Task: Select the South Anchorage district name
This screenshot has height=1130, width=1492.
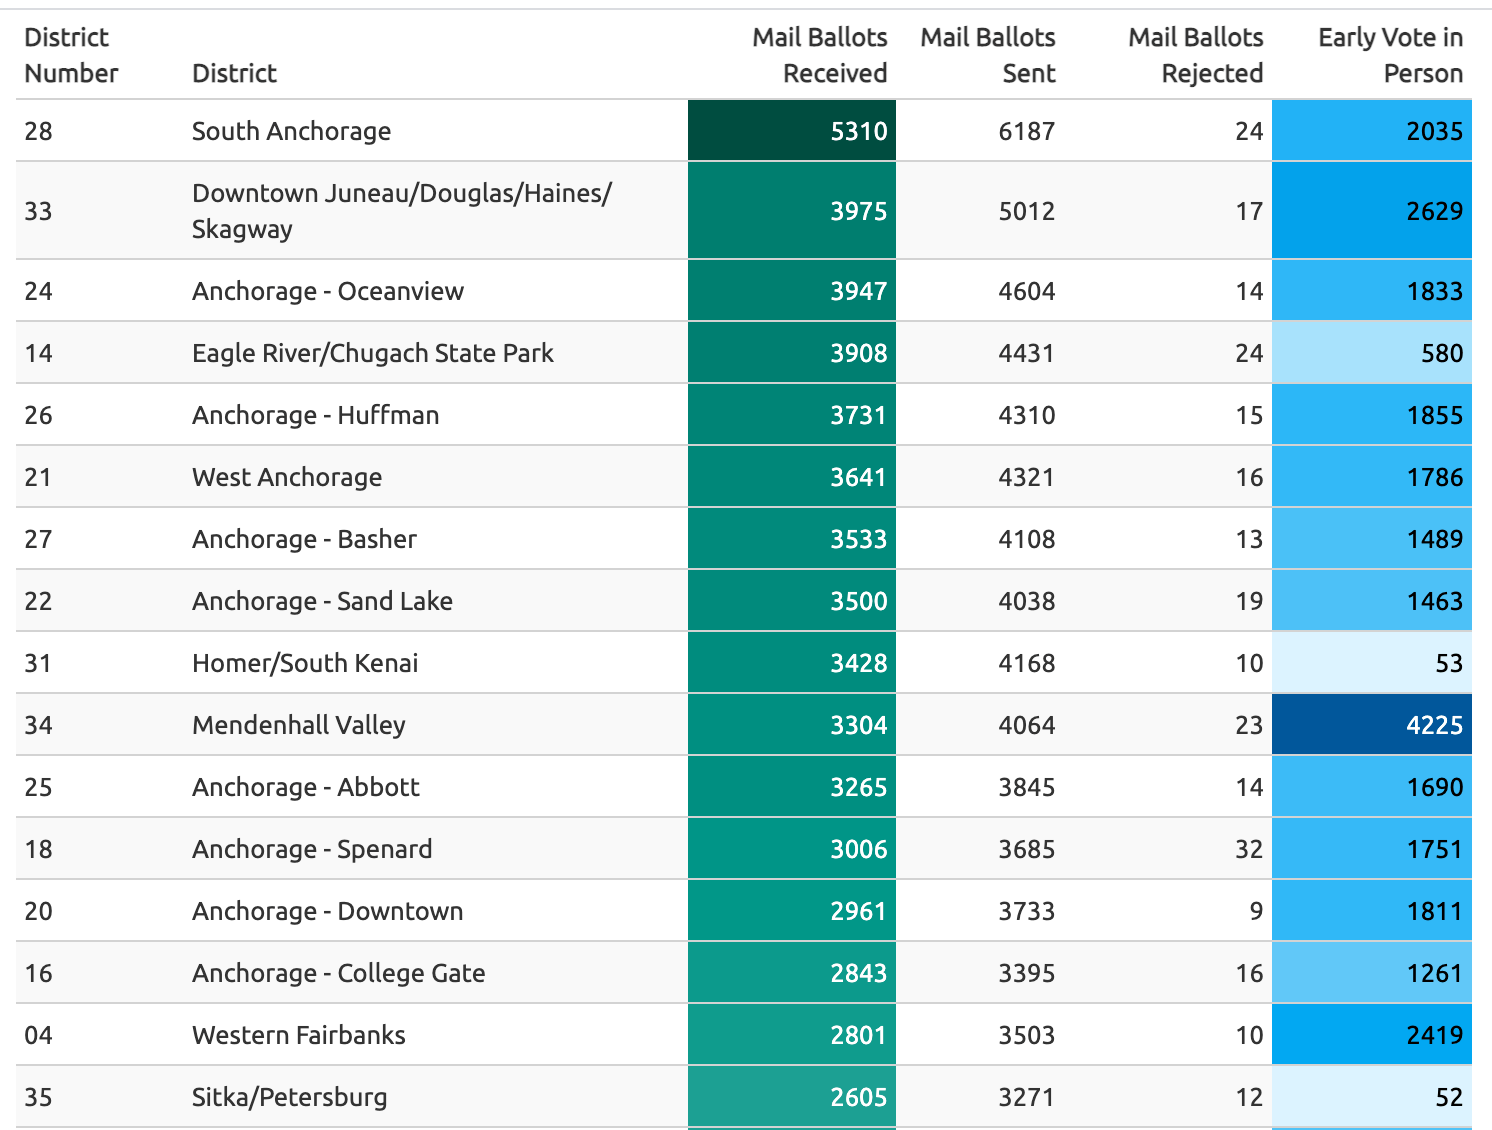Action: 291,131
